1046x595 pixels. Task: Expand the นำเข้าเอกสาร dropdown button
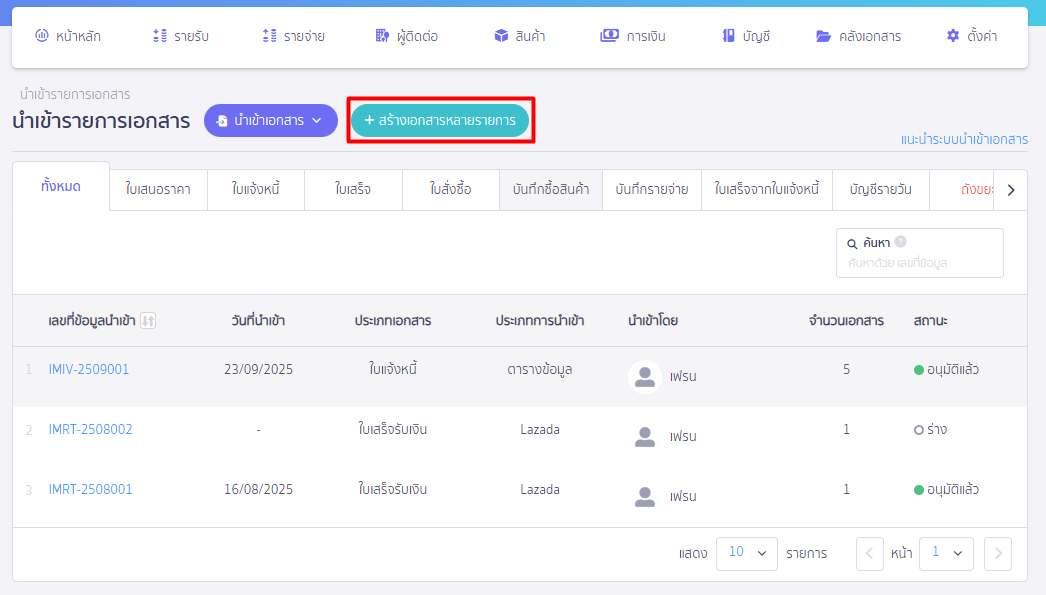coord(270,120)
